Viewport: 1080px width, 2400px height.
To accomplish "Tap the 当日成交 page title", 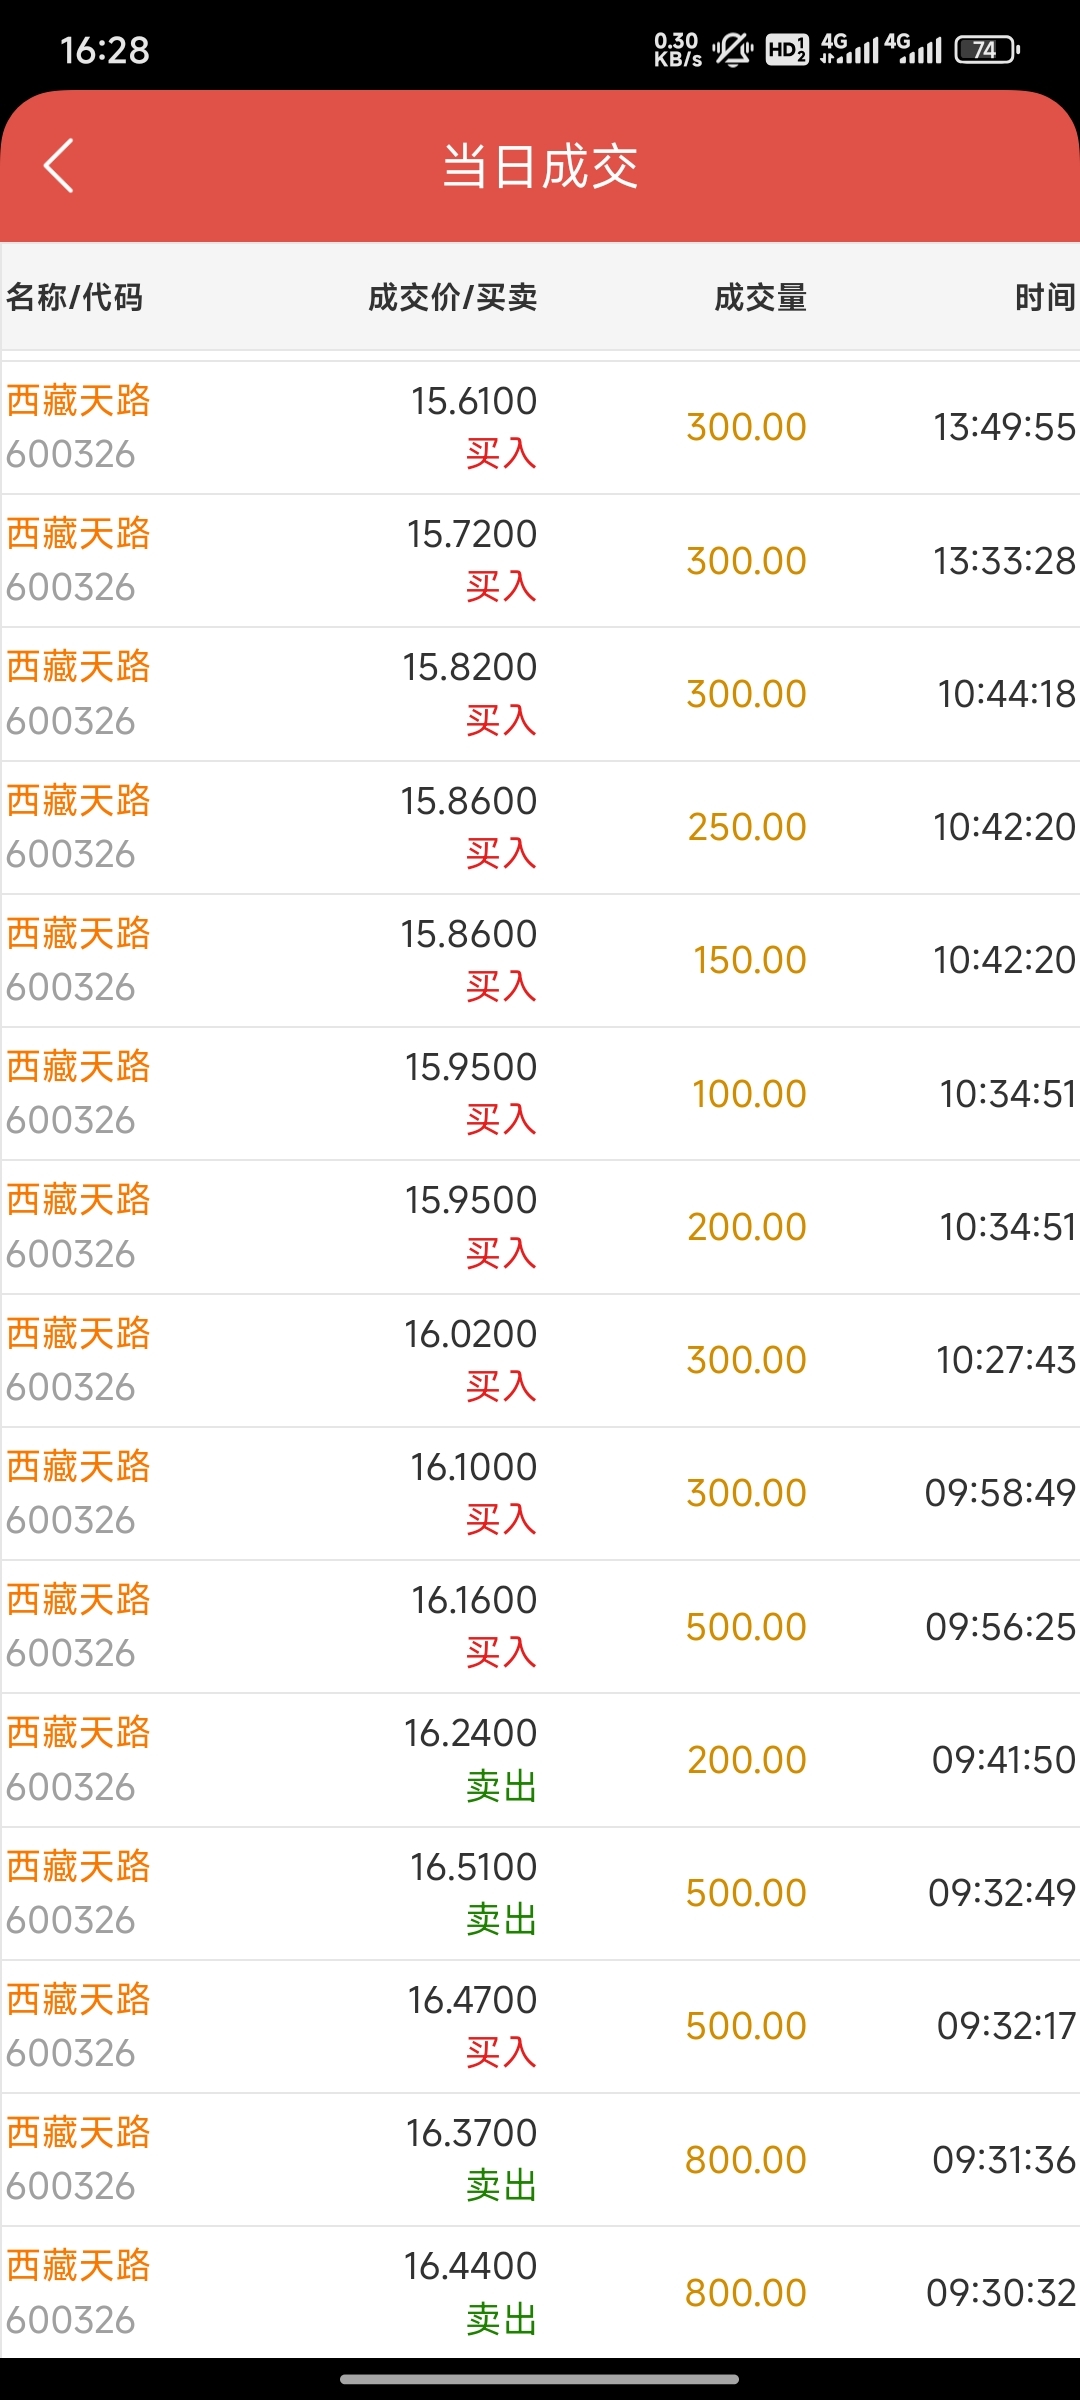I will coord(540,166).
